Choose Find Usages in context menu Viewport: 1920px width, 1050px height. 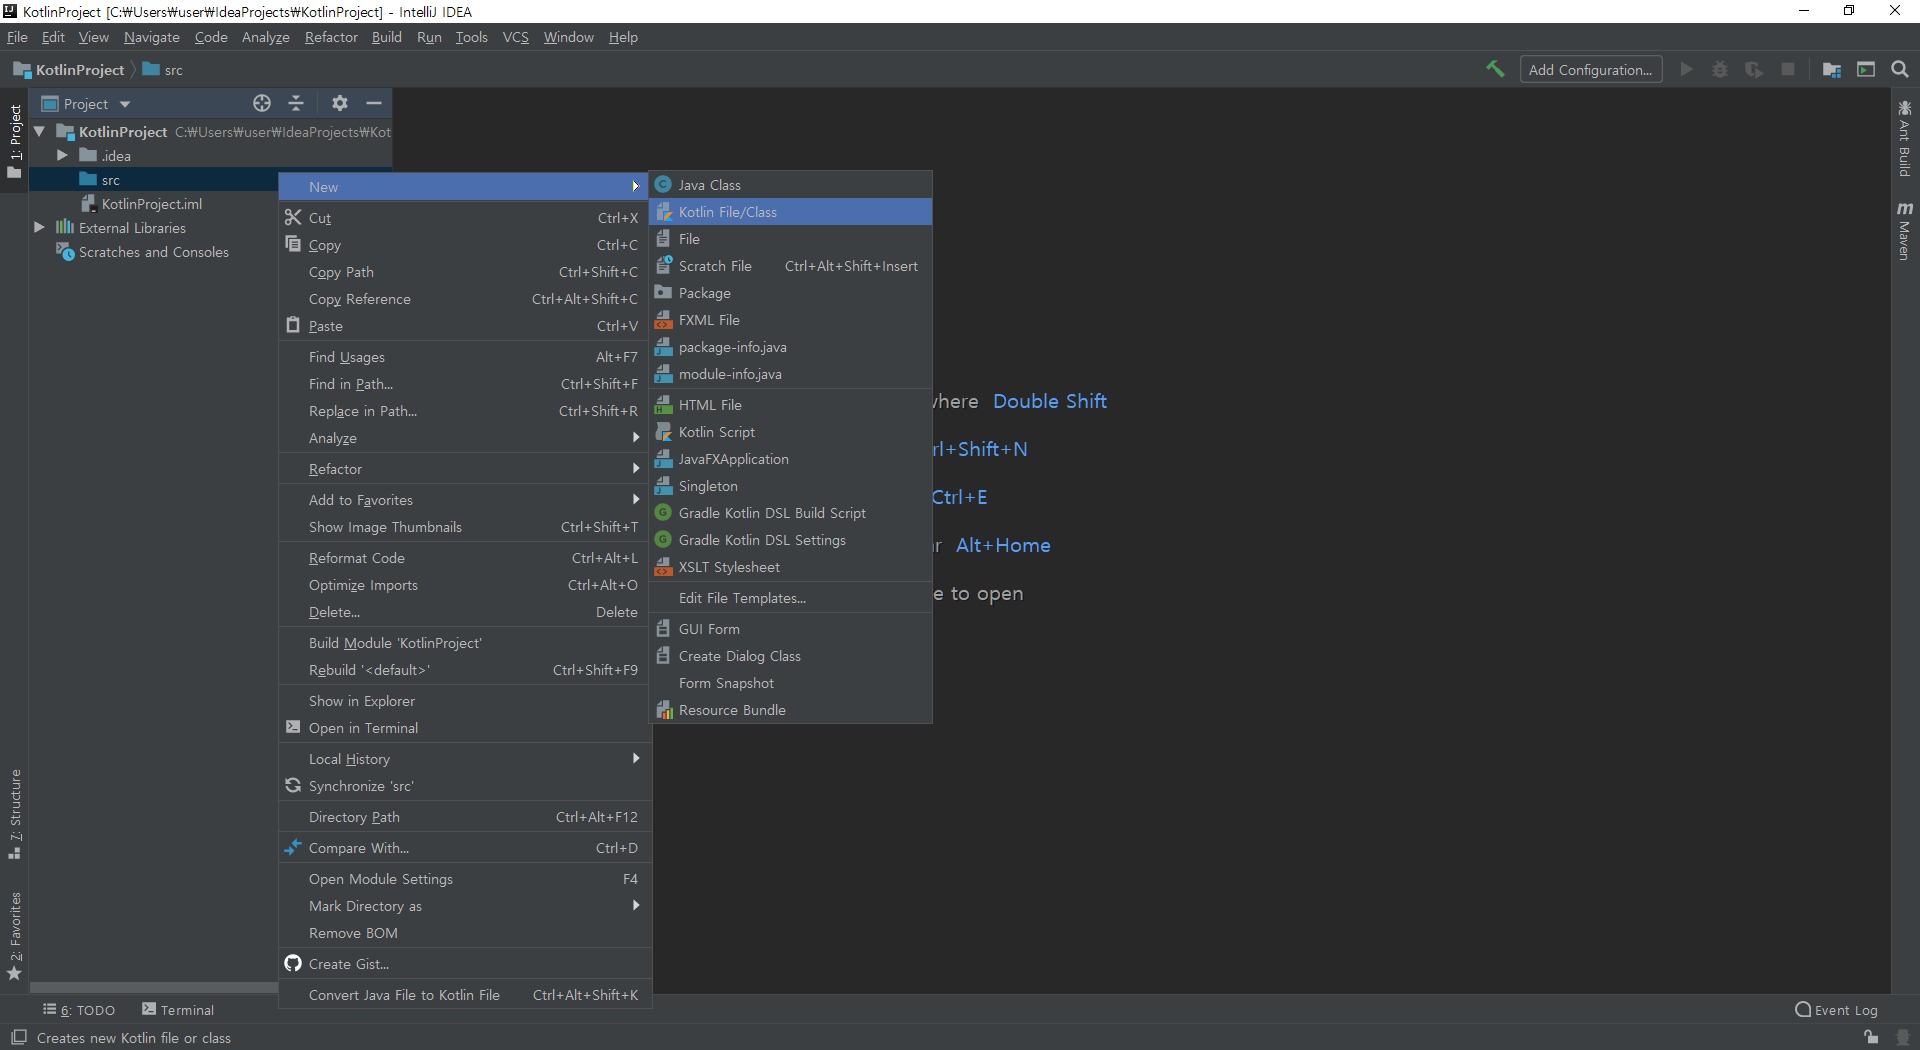pos(464,357)
